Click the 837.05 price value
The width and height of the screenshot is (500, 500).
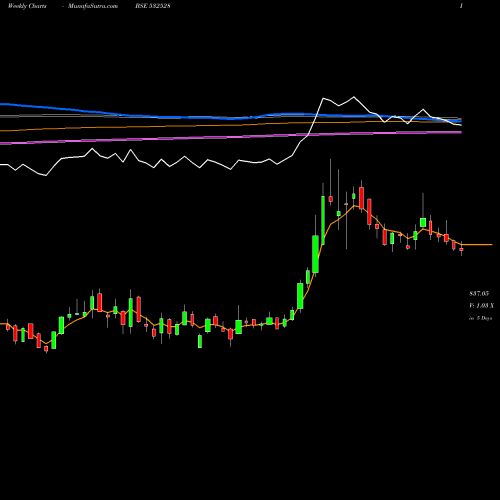click(x=479, y=294)
